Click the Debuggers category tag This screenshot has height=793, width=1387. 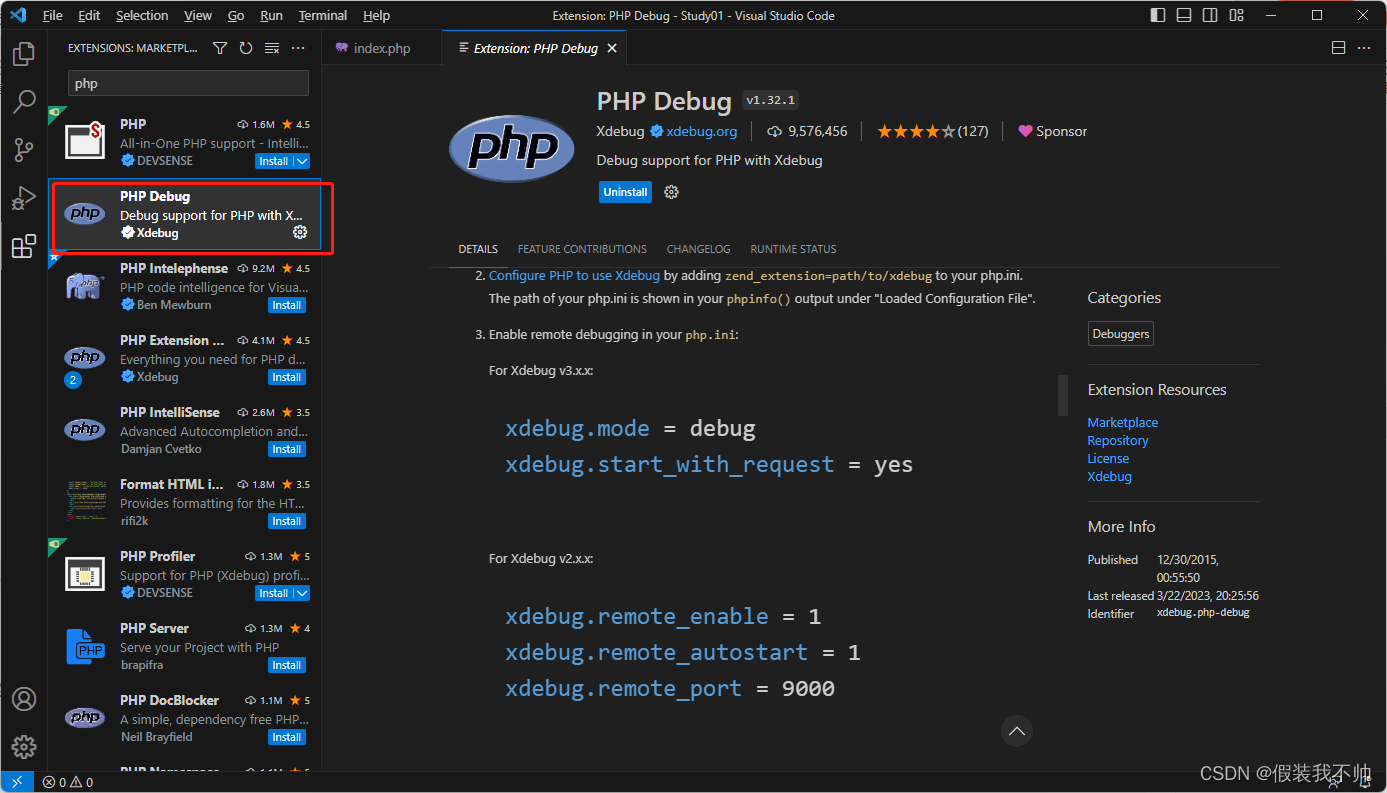tap(1120, 334)
